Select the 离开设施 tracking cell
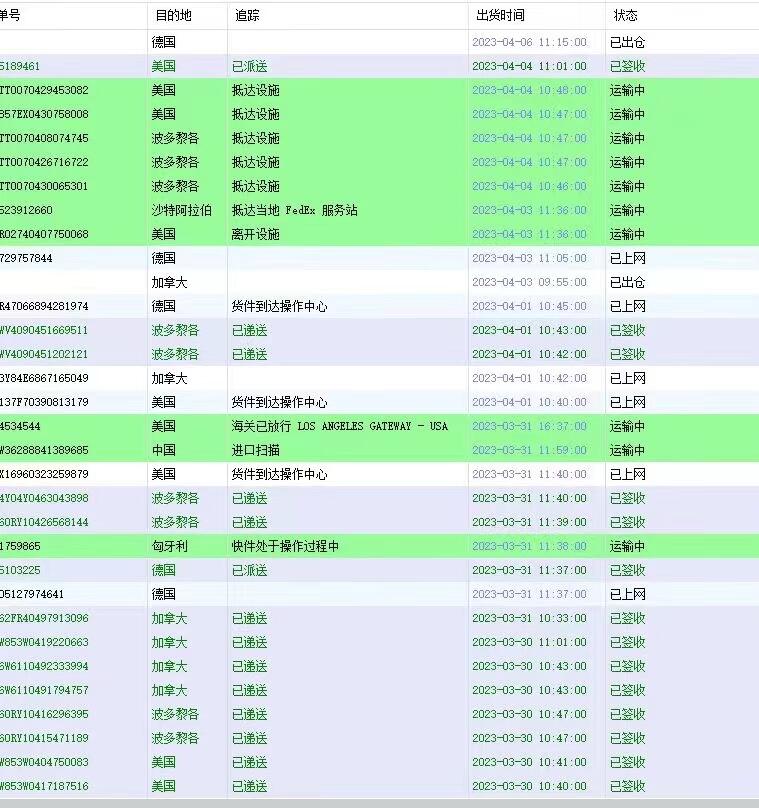This screenshot has width=759, height=808. point(255,234)
